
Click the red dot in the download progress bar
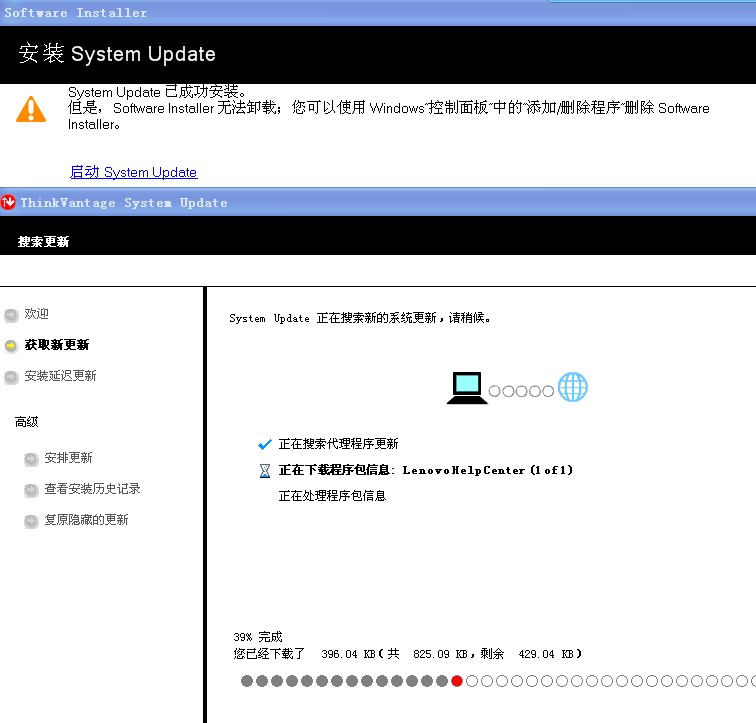click(x=457, y=681)
